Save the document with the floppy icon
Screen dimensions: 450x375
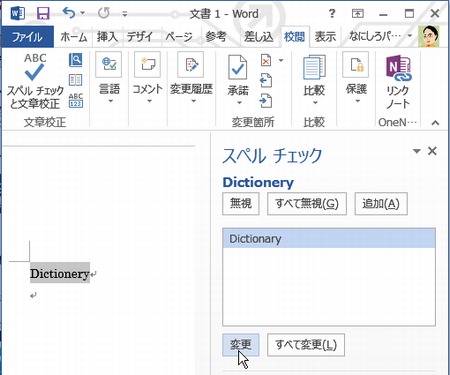pos(43,14)
